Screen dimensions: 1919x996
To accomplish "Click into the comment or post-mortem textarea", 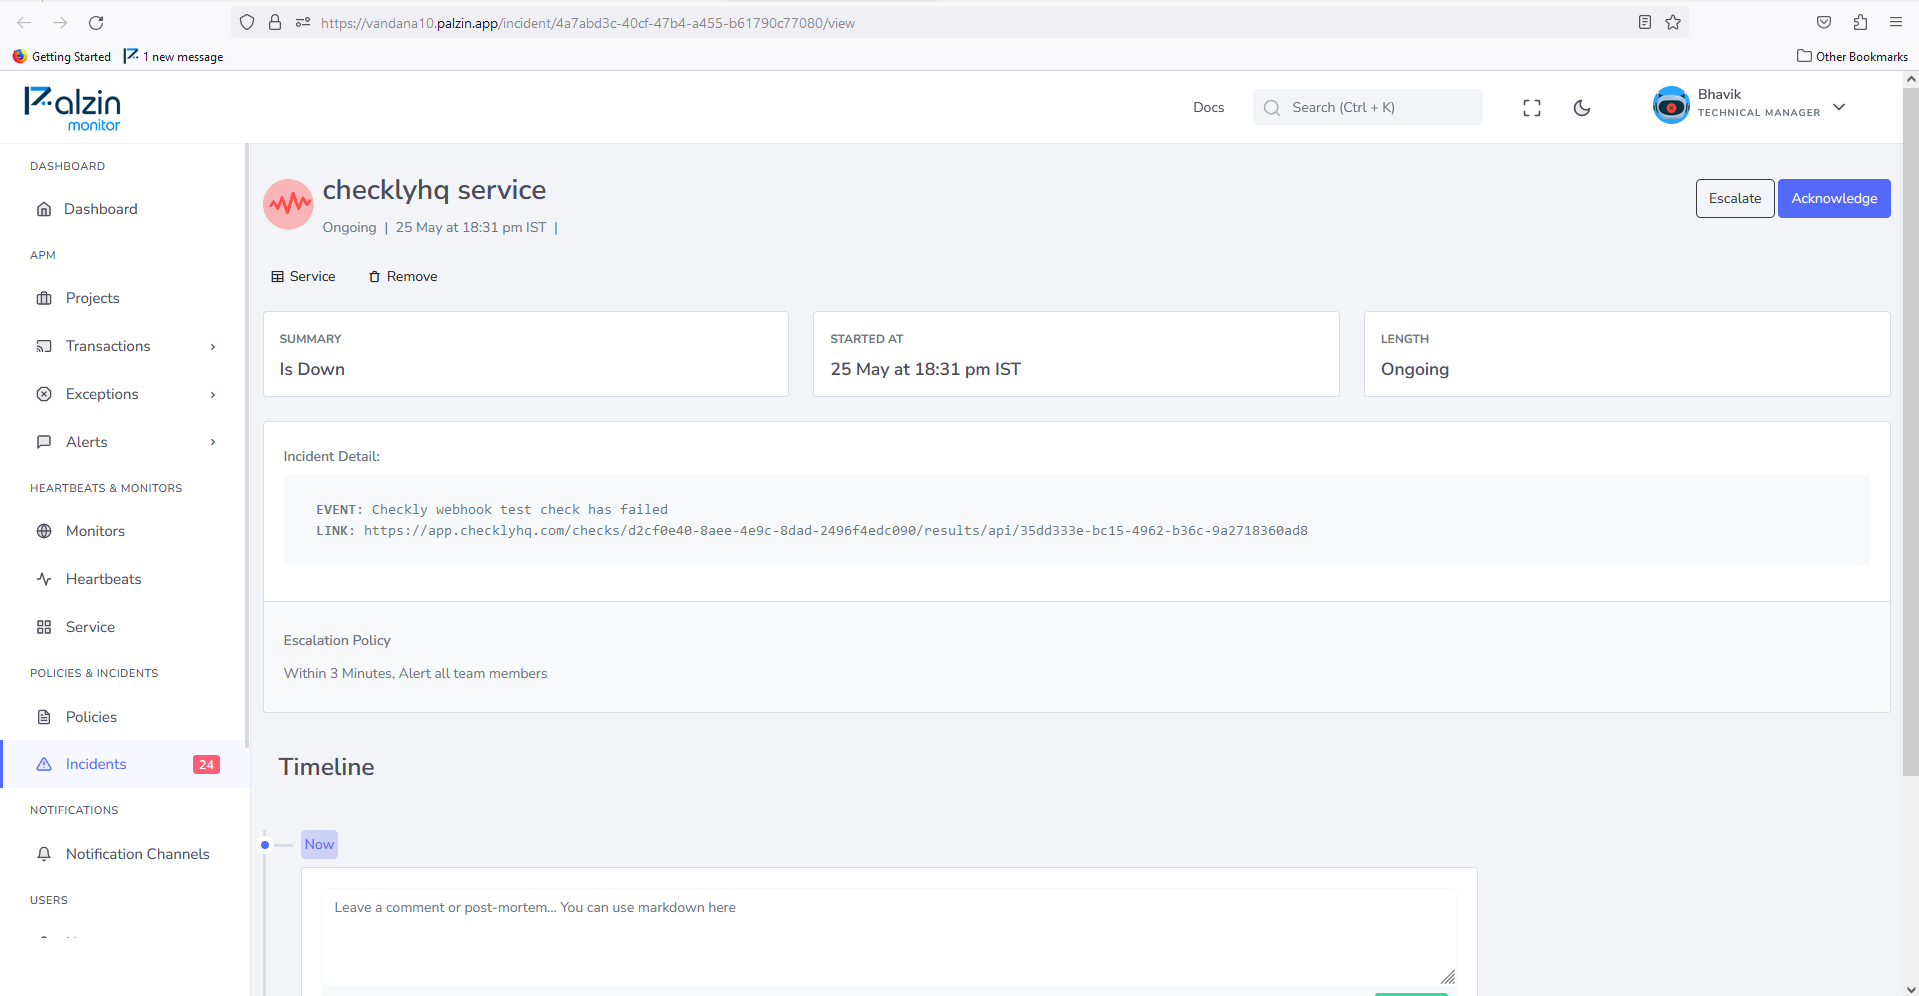I will pyautogui.click(x=889, y=937).
